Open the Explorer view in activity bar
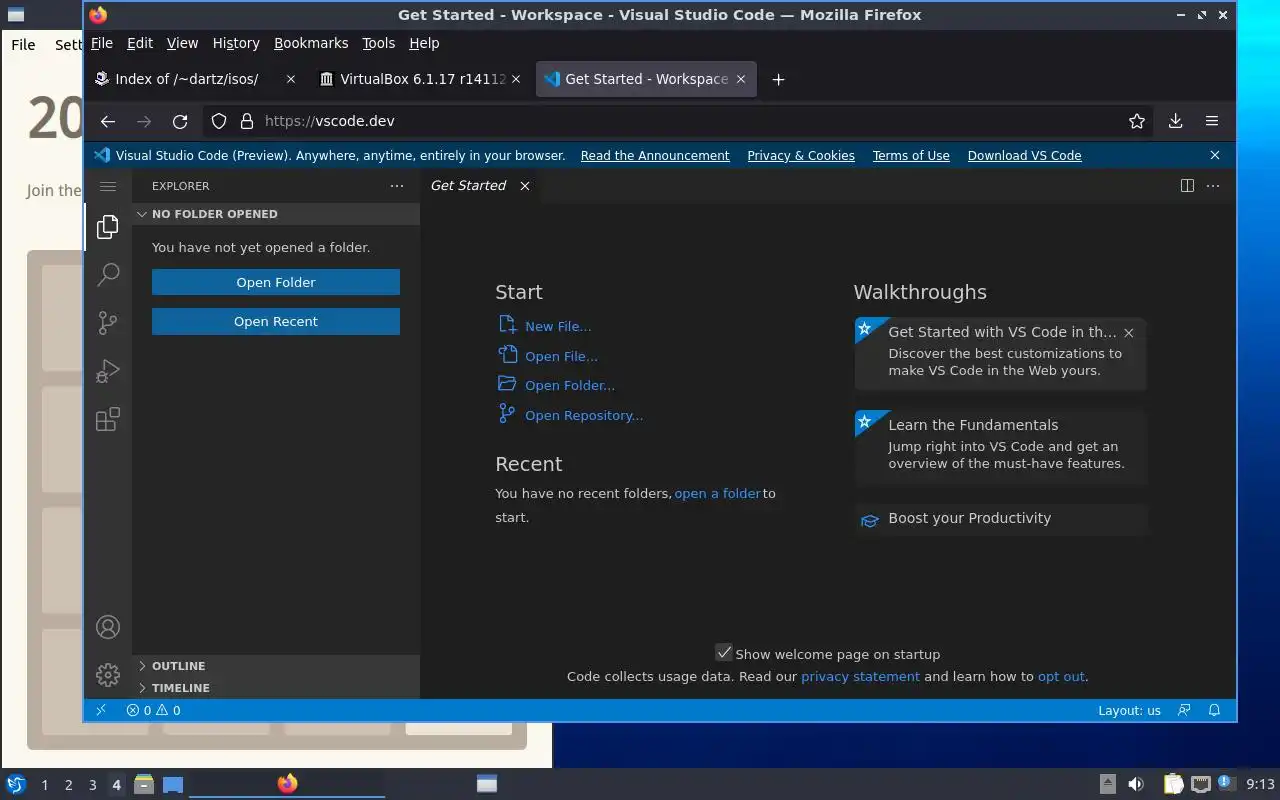This screenshot has height=800, width=1280. [108, 227]
